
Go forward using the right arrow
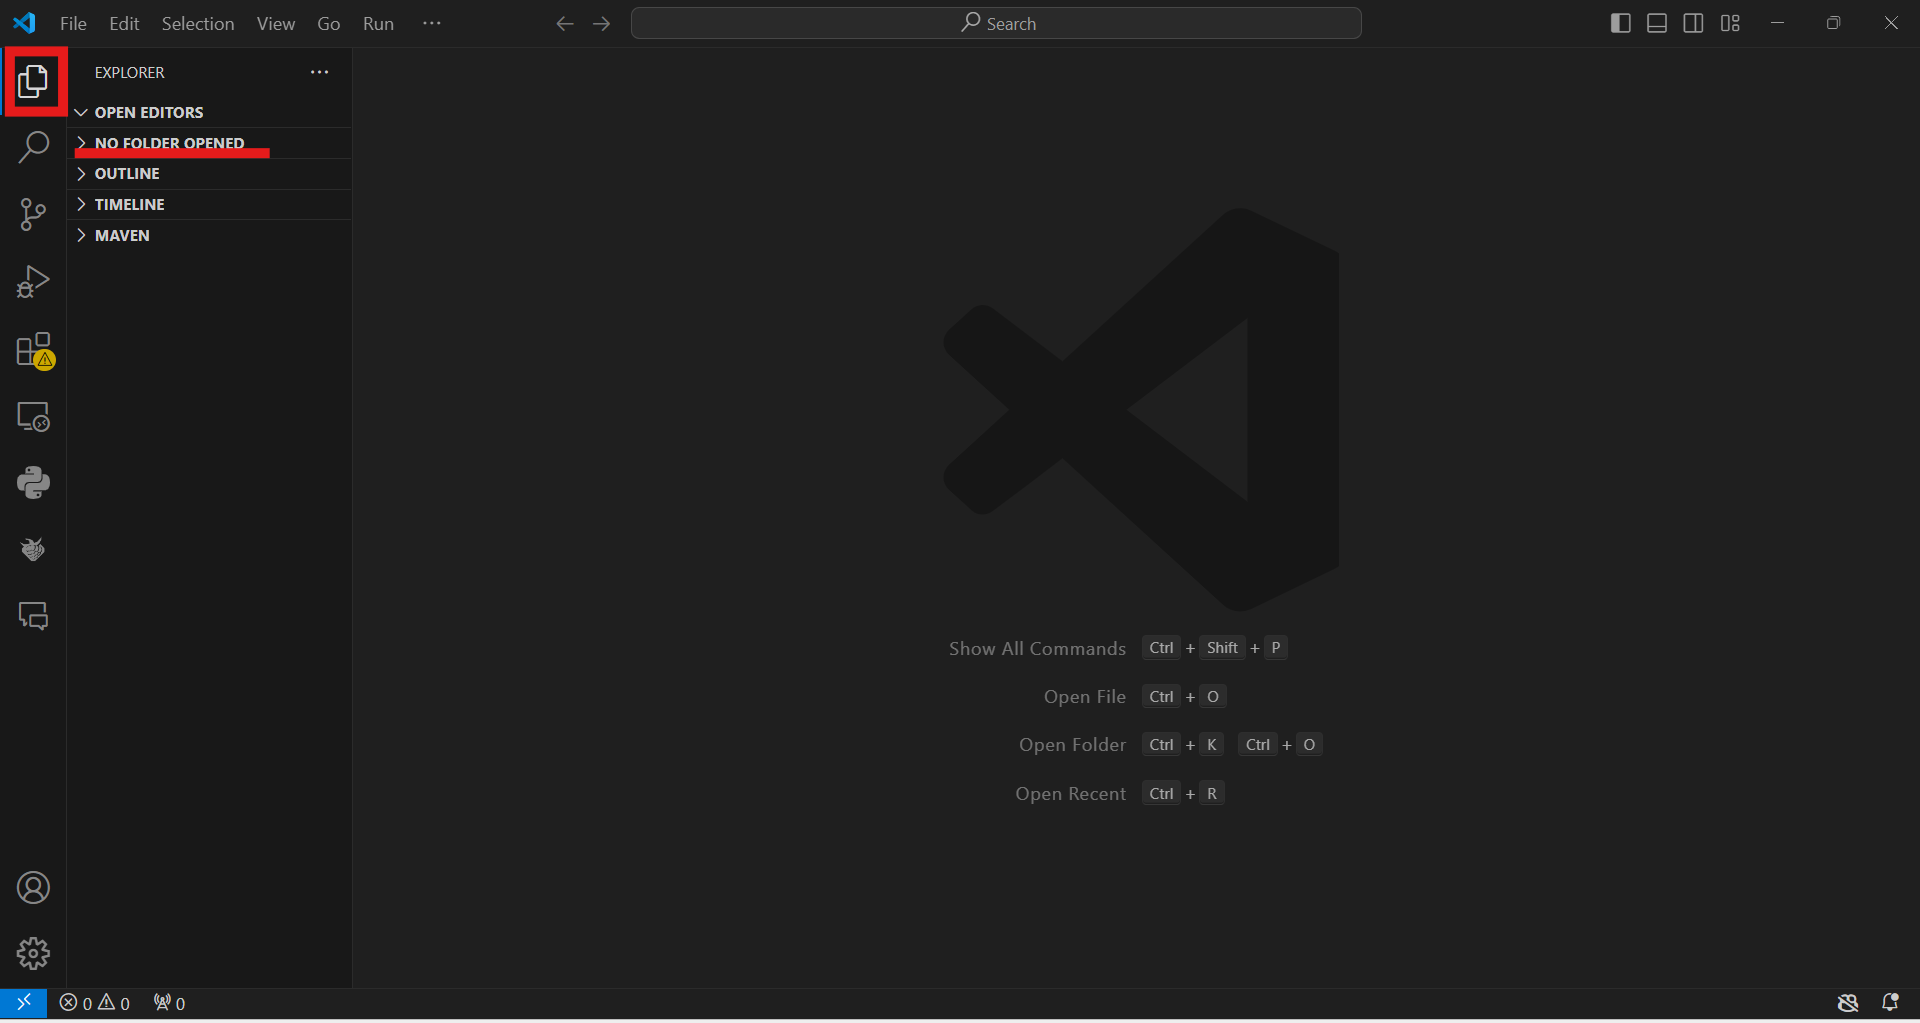[x=601, y=23]
